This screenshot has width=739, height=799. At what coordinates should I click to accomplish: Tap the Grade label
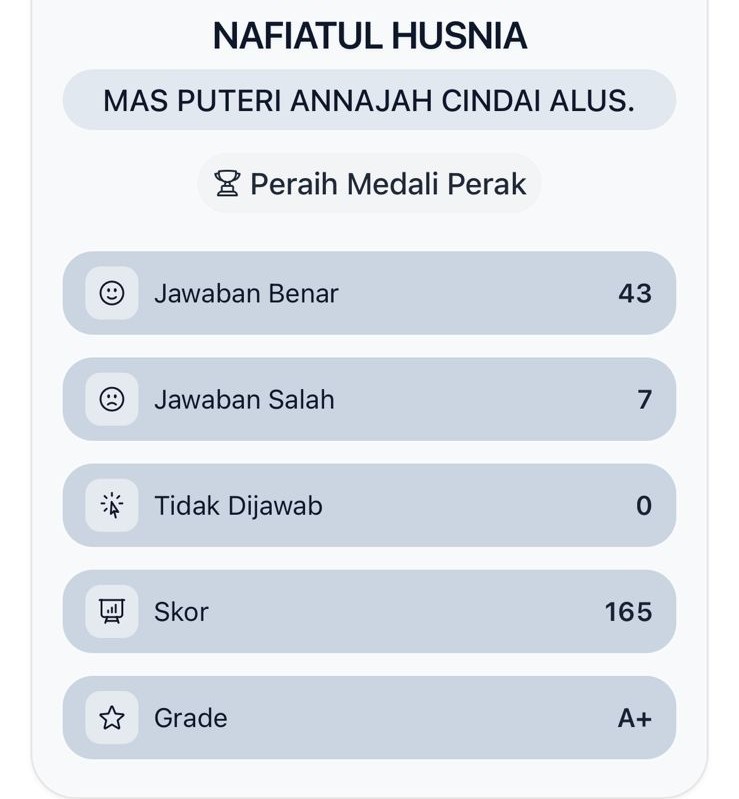click(x=191, y=718)
